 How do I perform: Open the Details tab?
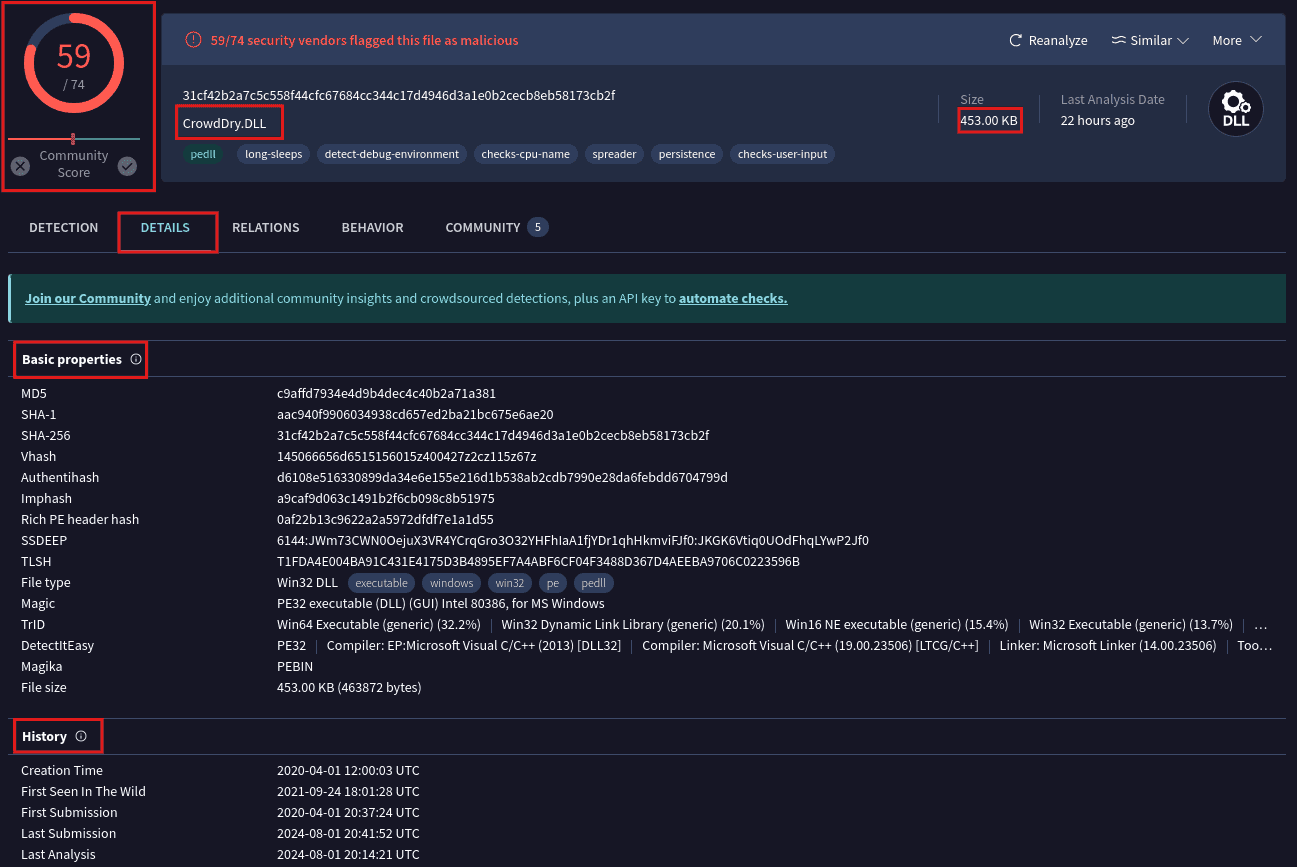165,227
